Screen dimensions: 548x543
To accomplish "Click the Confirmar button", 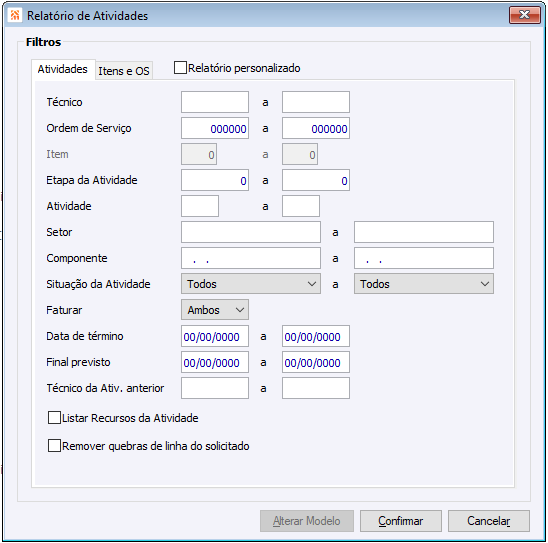I will point(401,521).
